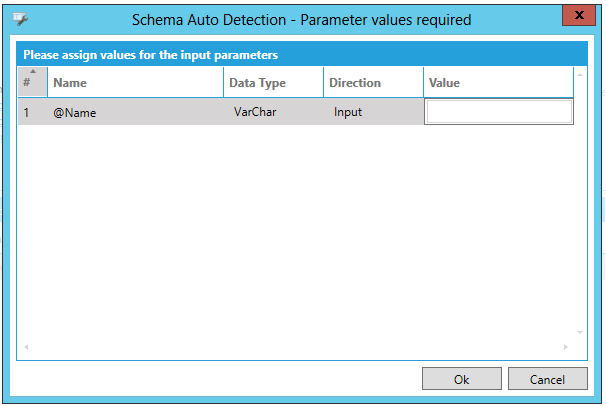Click the vertical scrollbar up arrow
This screenshot has height=406, width=606.
click(580, 74)
